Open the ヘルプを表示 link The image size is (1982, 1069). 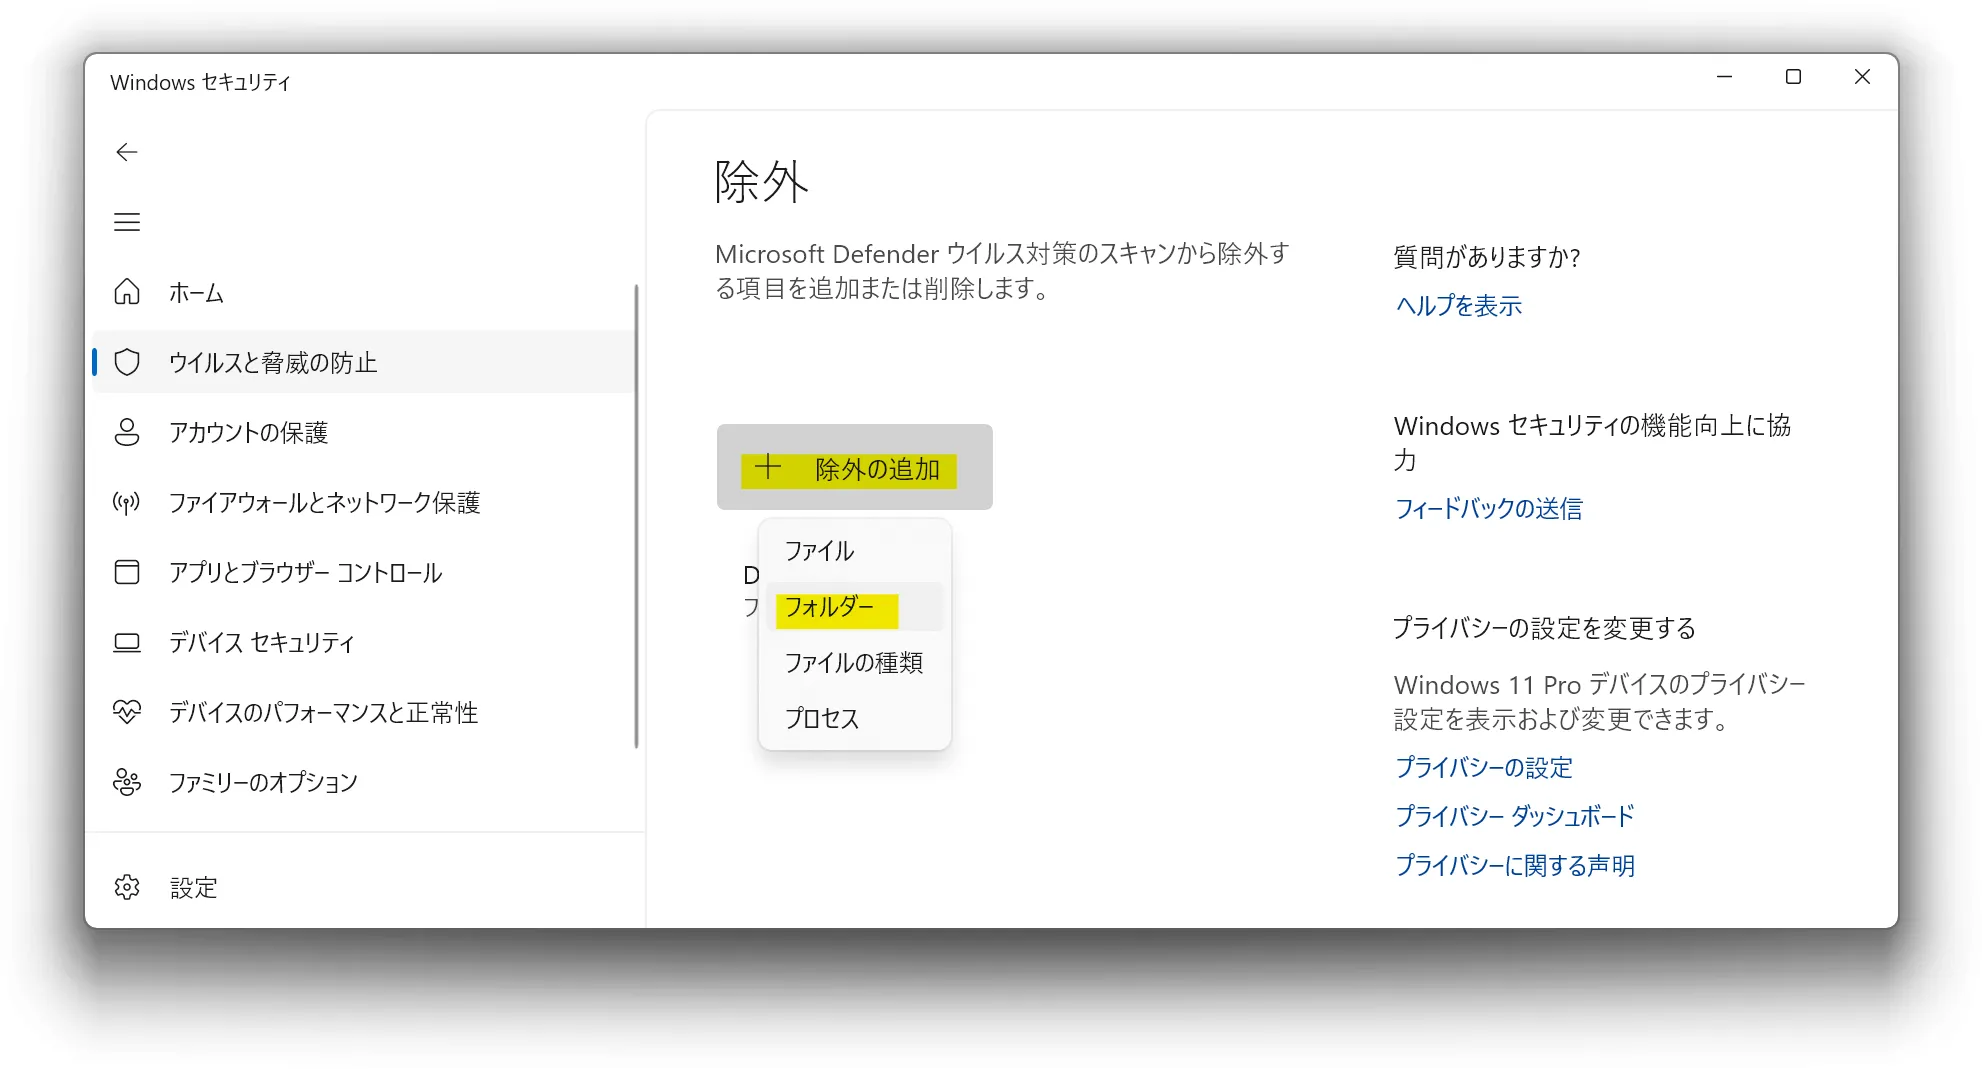[1458, 306]
